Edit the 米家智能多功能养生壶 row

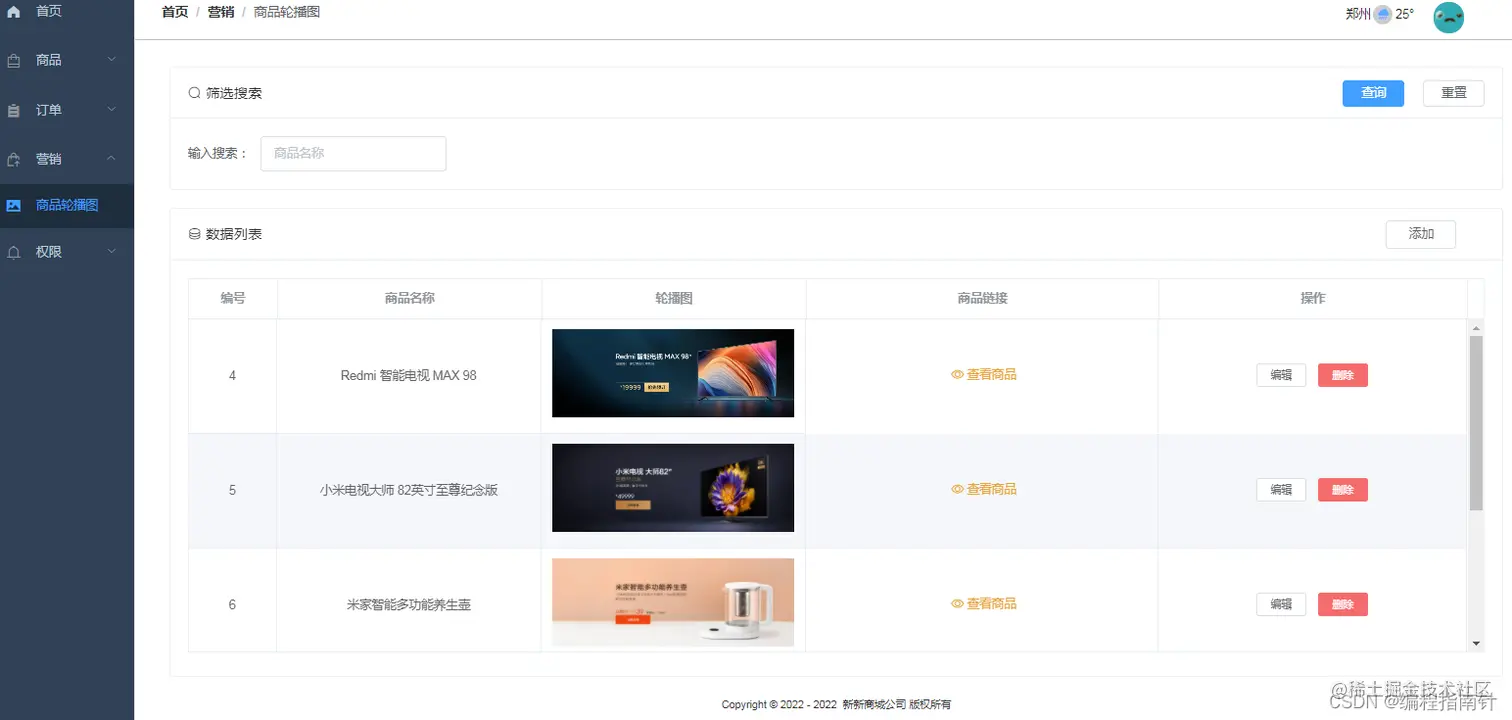click(1281, 604)
